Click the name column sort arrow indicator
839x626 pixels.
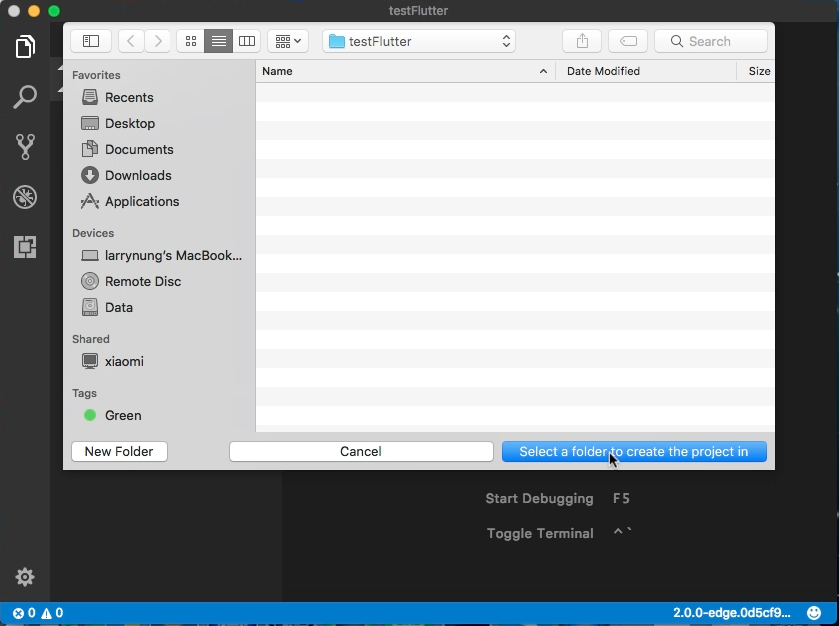click(x=543, y=71)
